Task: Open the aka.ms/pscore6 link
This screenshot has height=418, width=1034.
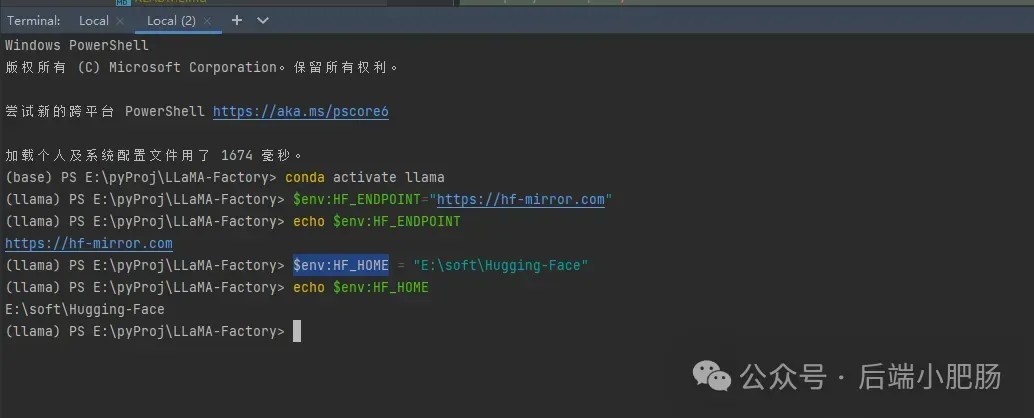Action: (300, 111)
